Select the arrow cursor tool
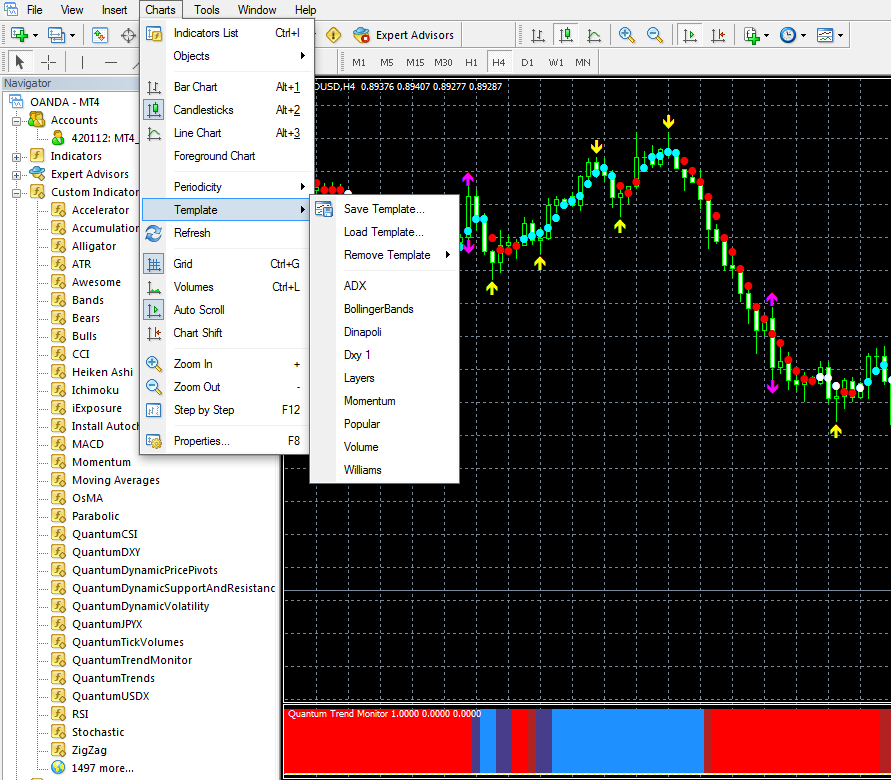891x780 pixels. tap(20, 62)
